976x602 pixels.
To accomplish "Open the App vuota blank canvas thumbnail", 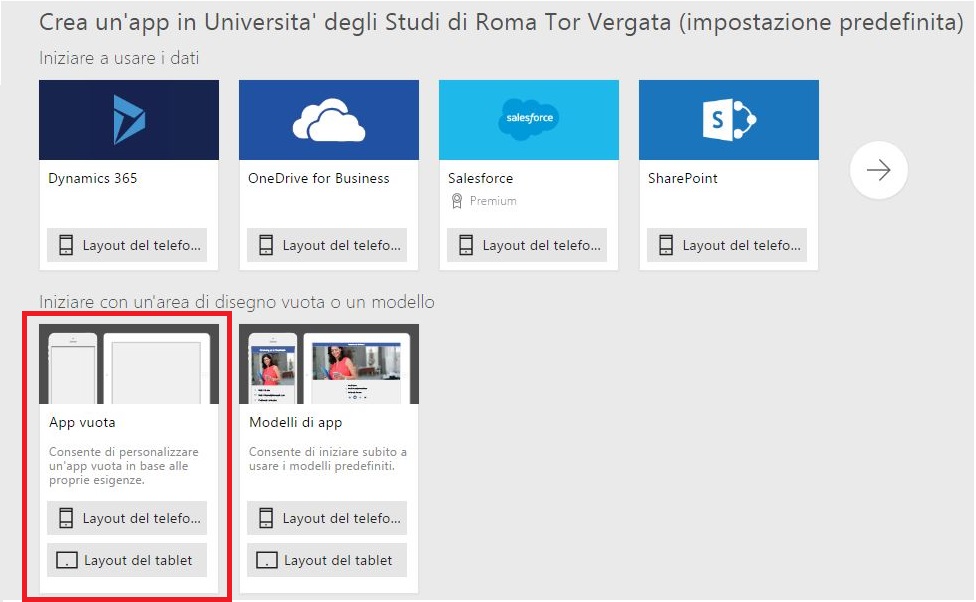I will coord(129,364).
